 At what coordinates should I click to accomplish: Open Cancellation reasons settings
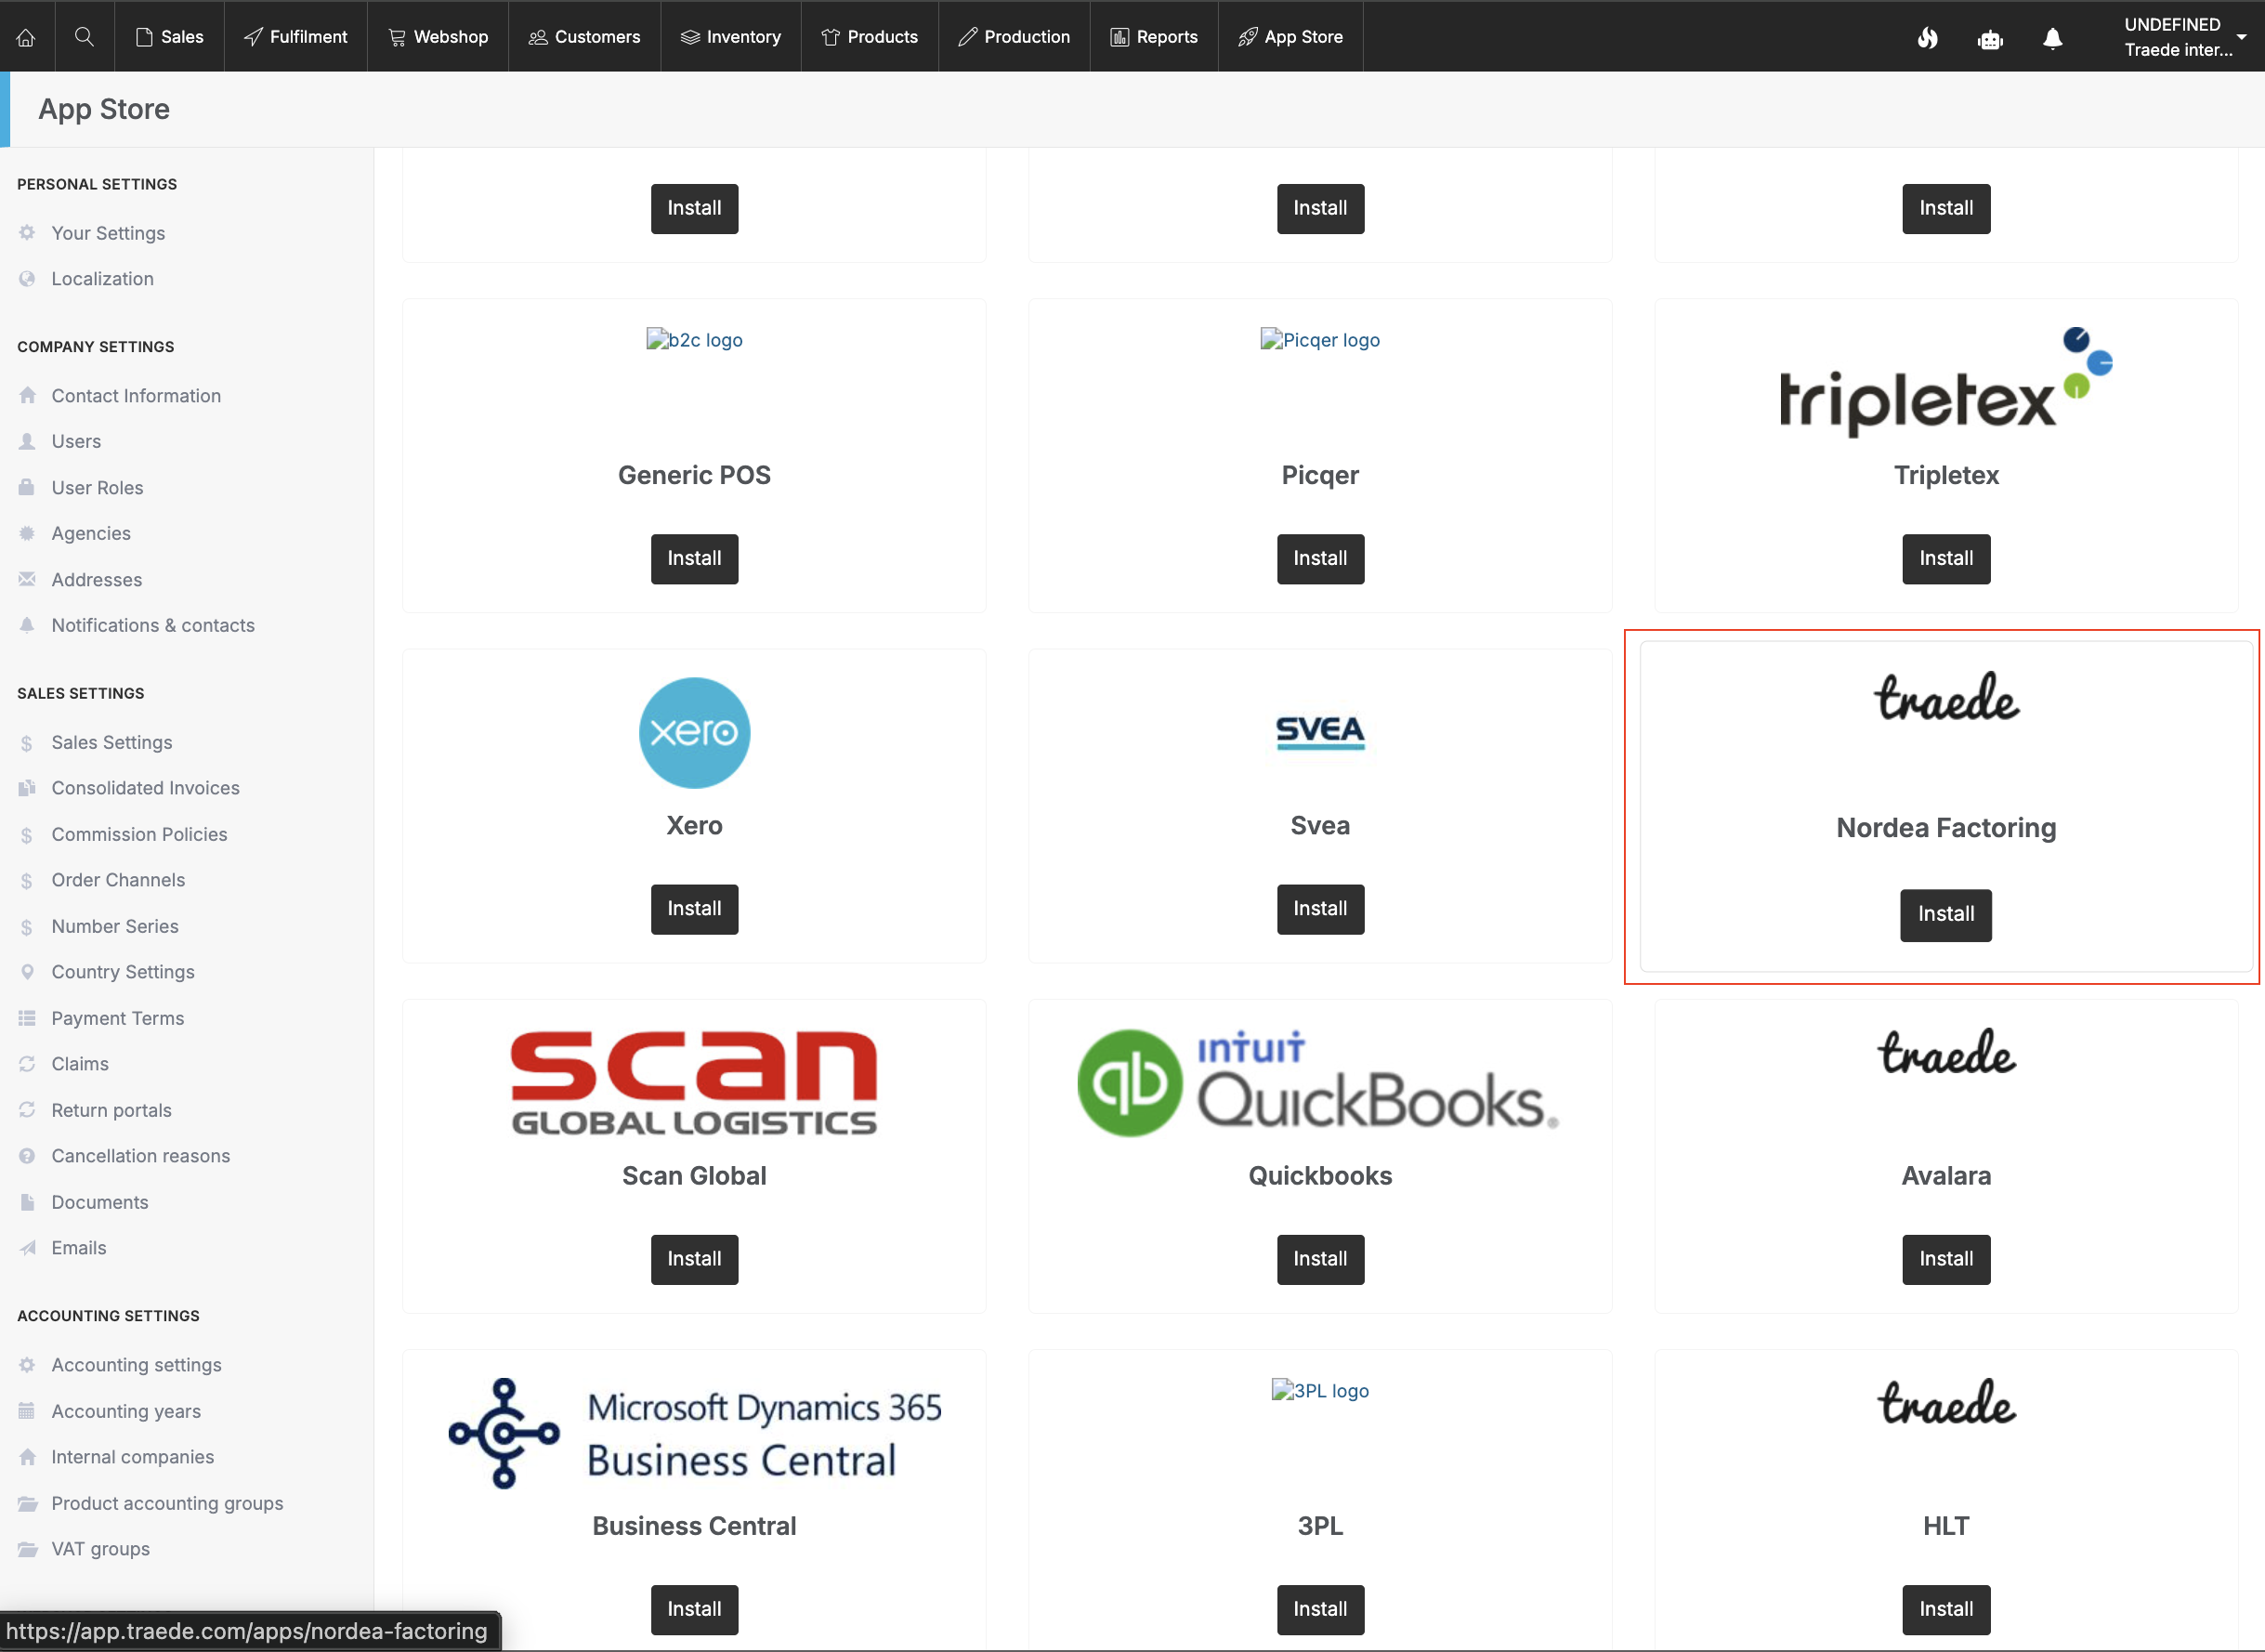(141, 1156)
